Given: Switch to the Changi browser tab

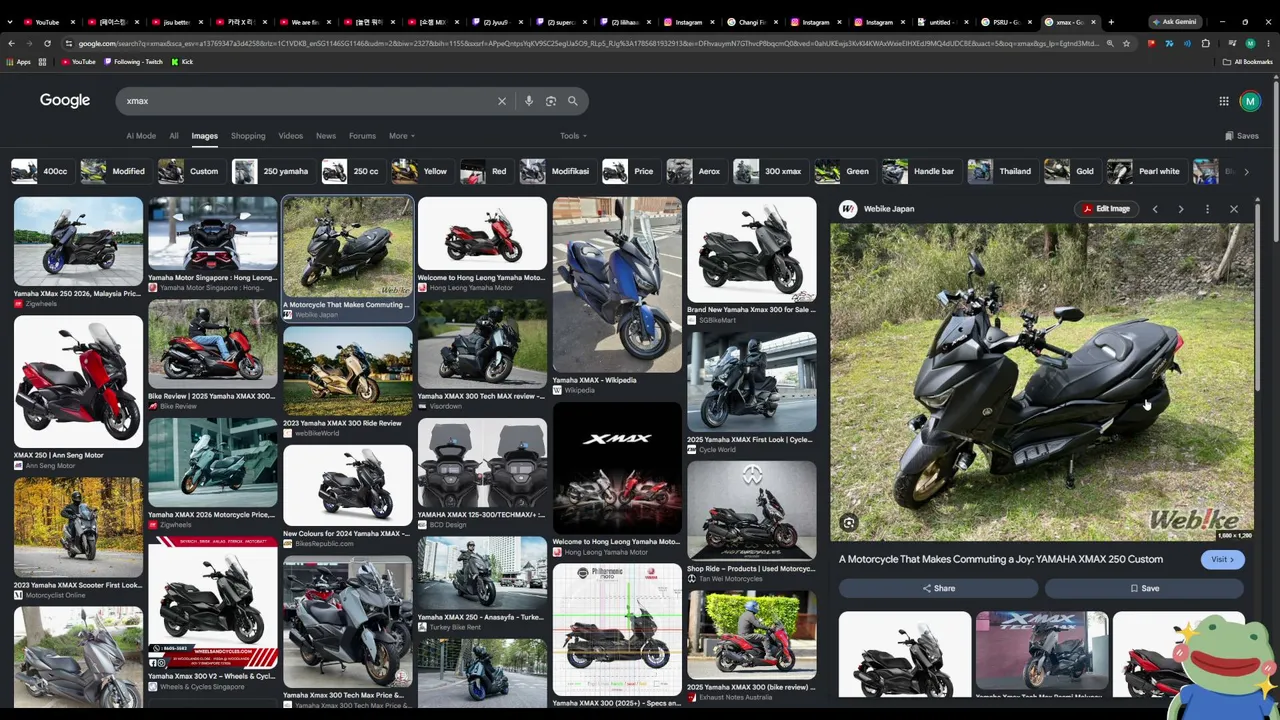Looking at the screenshot, I should pyautogui.click(x=752, y=21).
